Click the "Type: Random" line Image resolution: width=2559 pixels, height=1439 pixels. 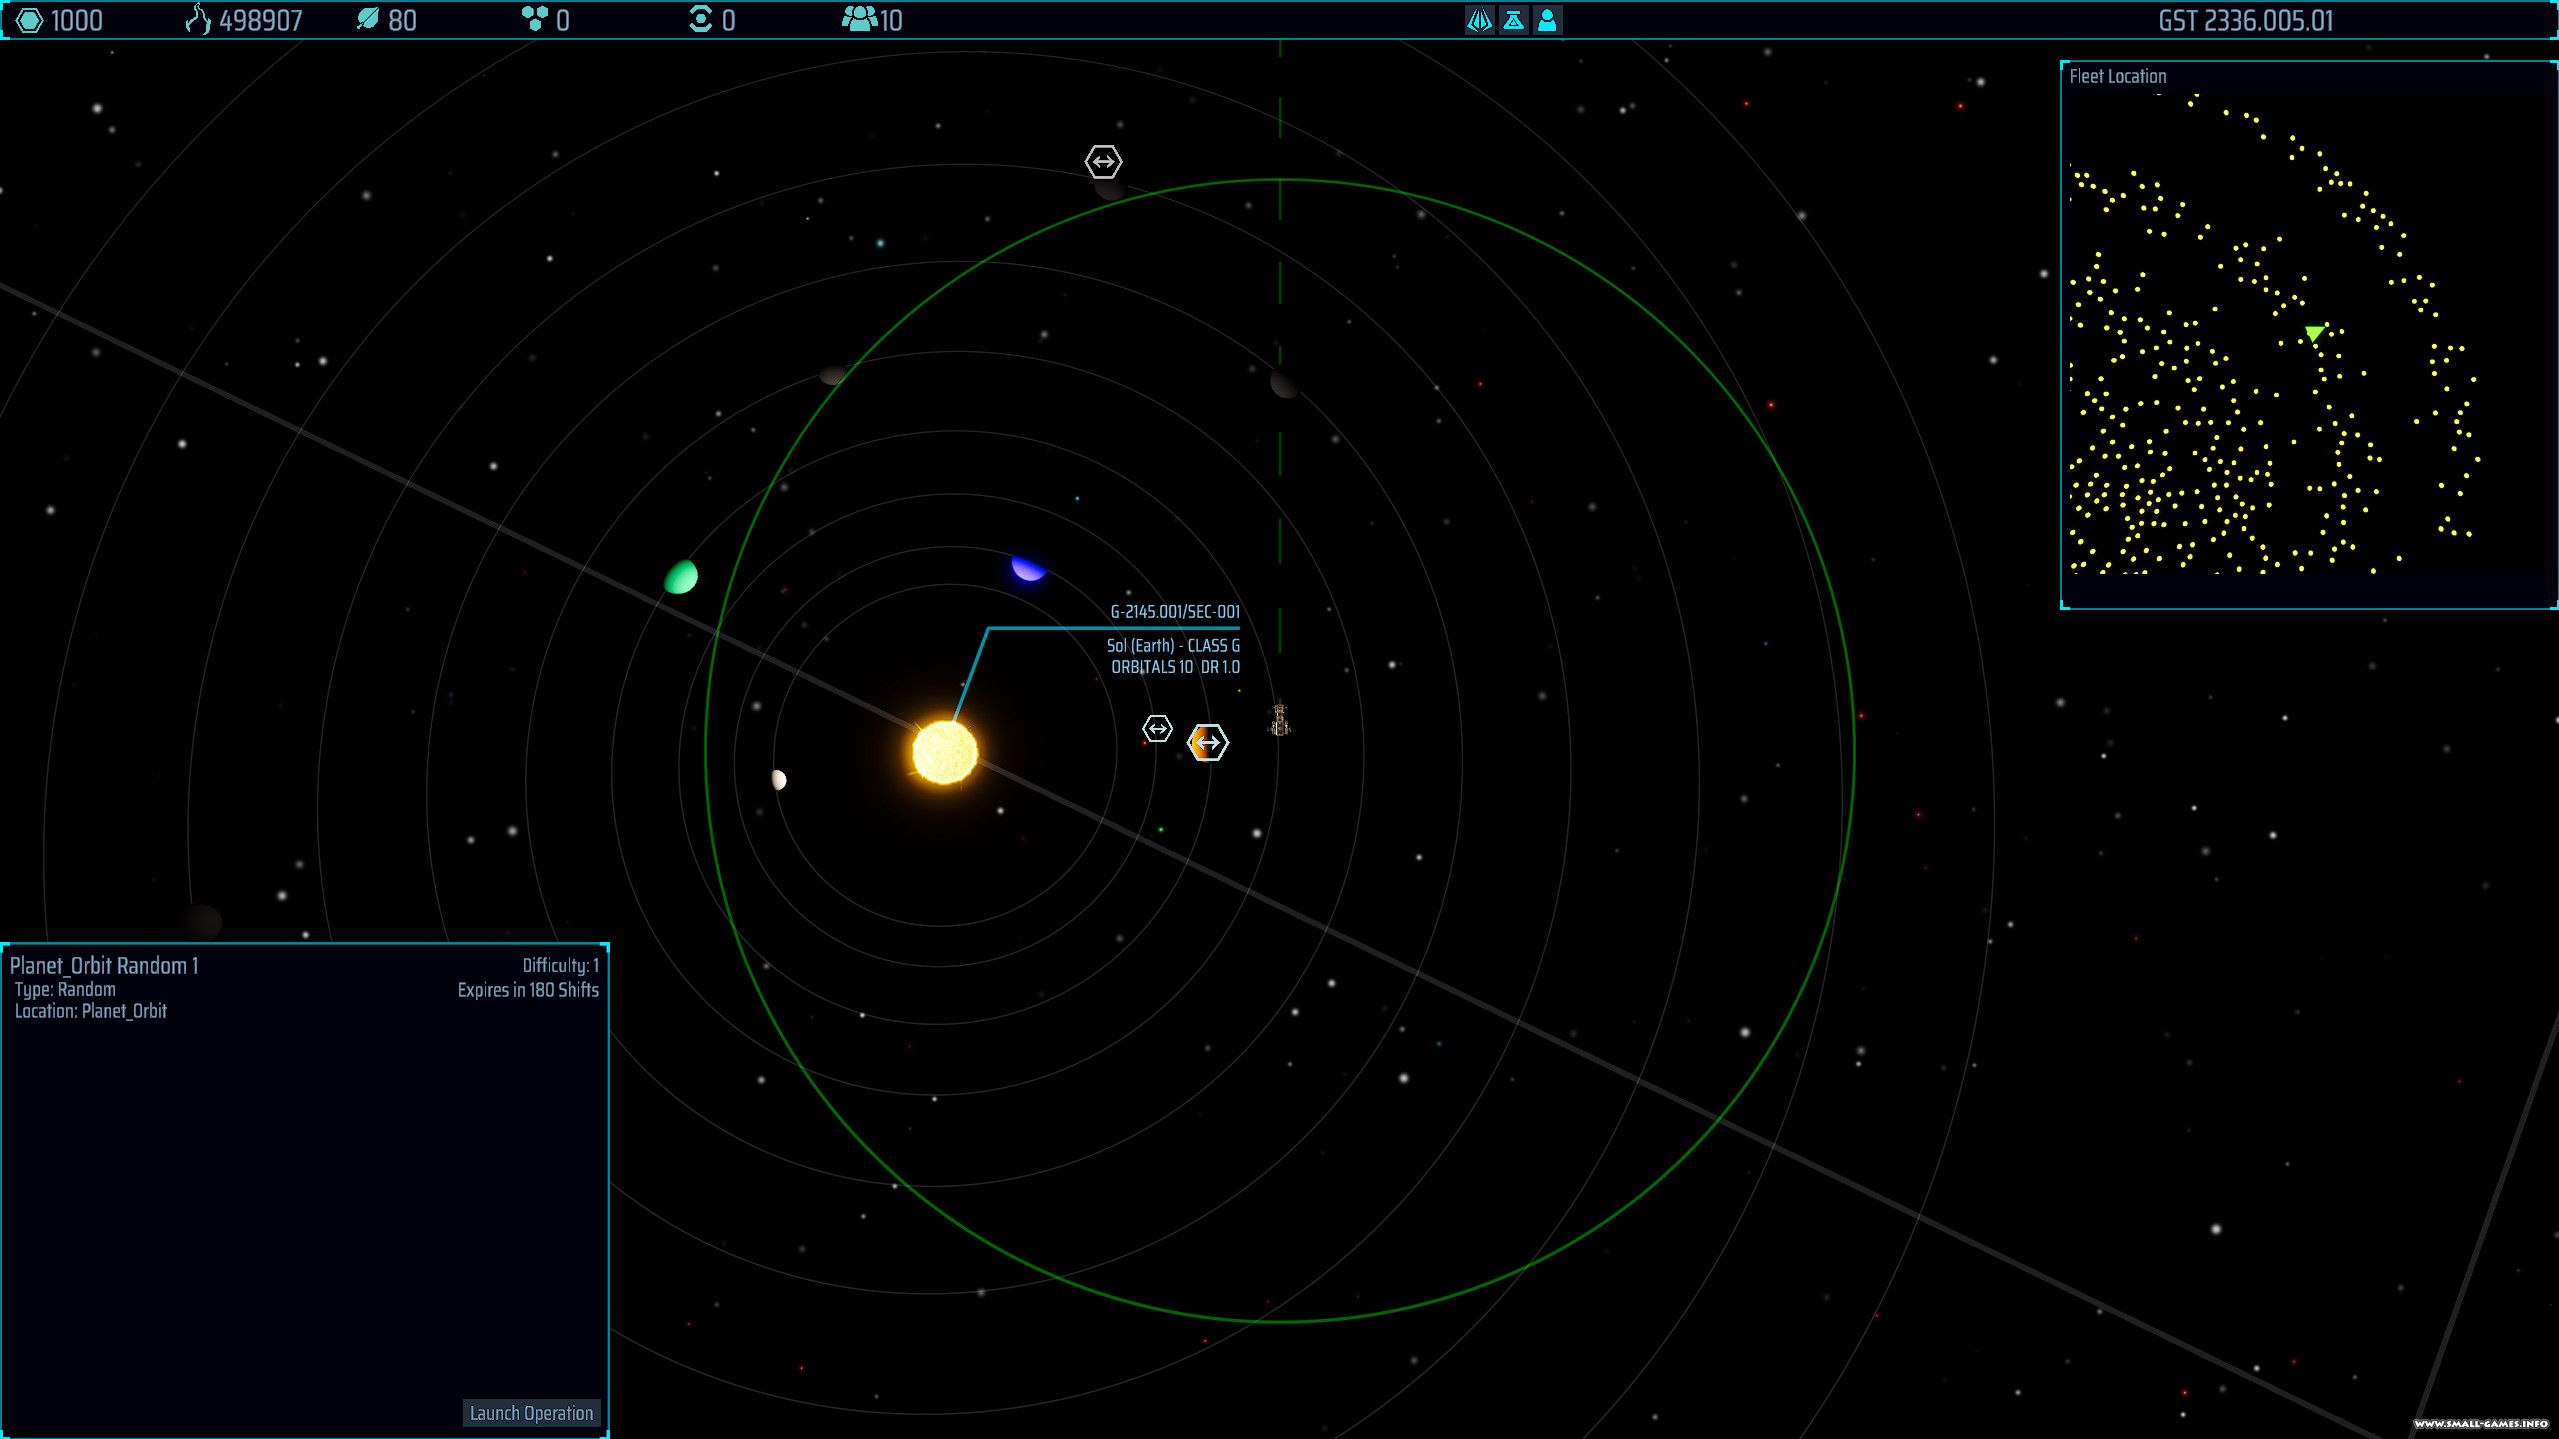click(65, 989)
